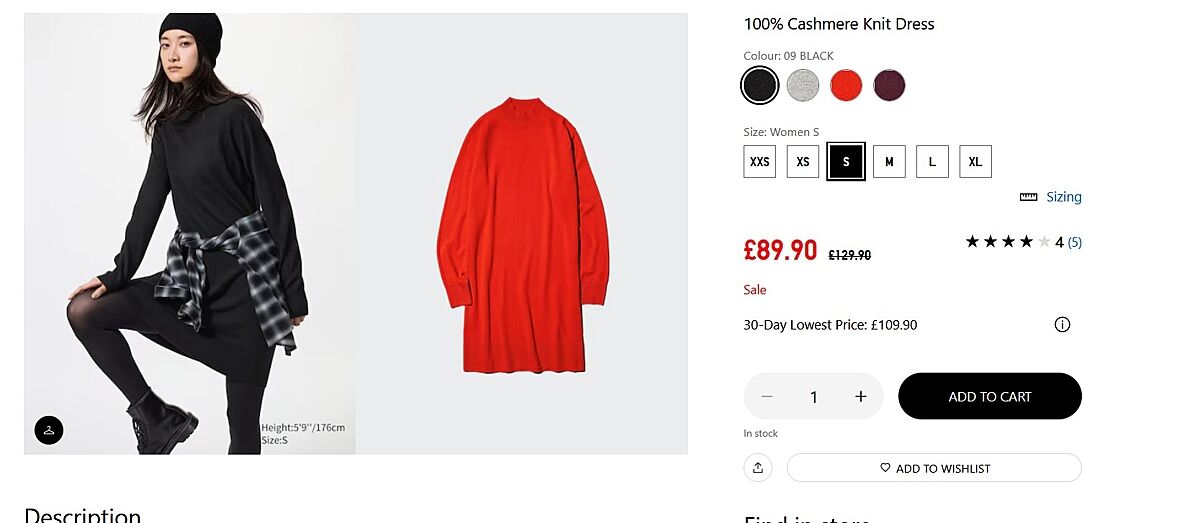This screenshot has height=523, width=1200.
Task: Select size XS
Action: [803, 161]
